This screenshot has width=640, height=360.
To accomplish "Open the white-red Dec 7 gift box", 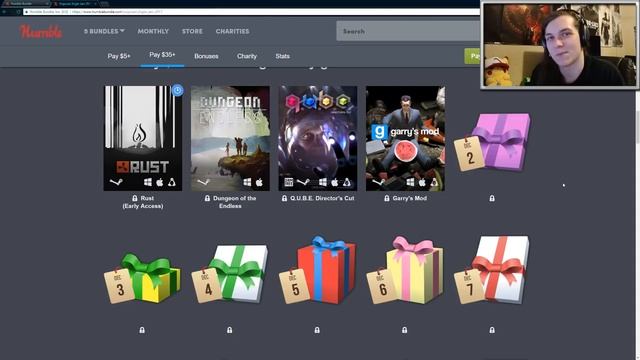I will pyautogui.click(x=492, y=270).
